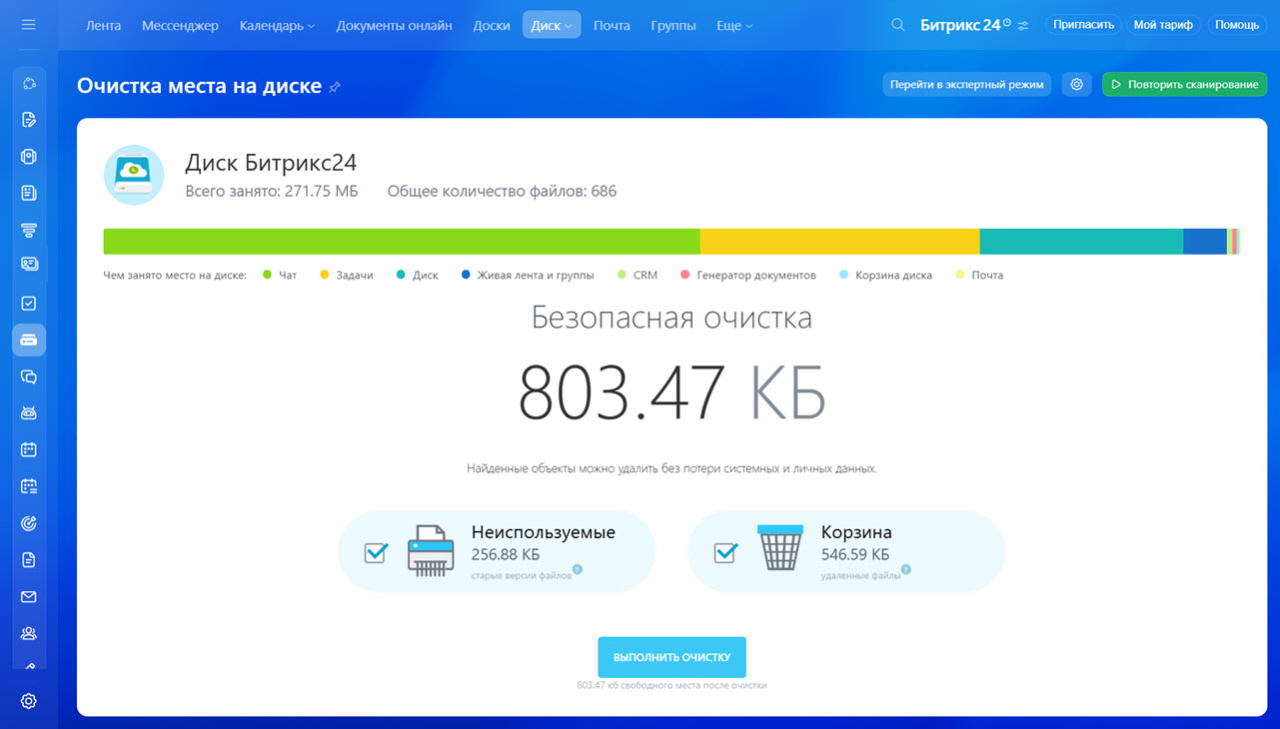Click the Корзина диска legend entry
1280x729 pixels.
tap(886, 275)
